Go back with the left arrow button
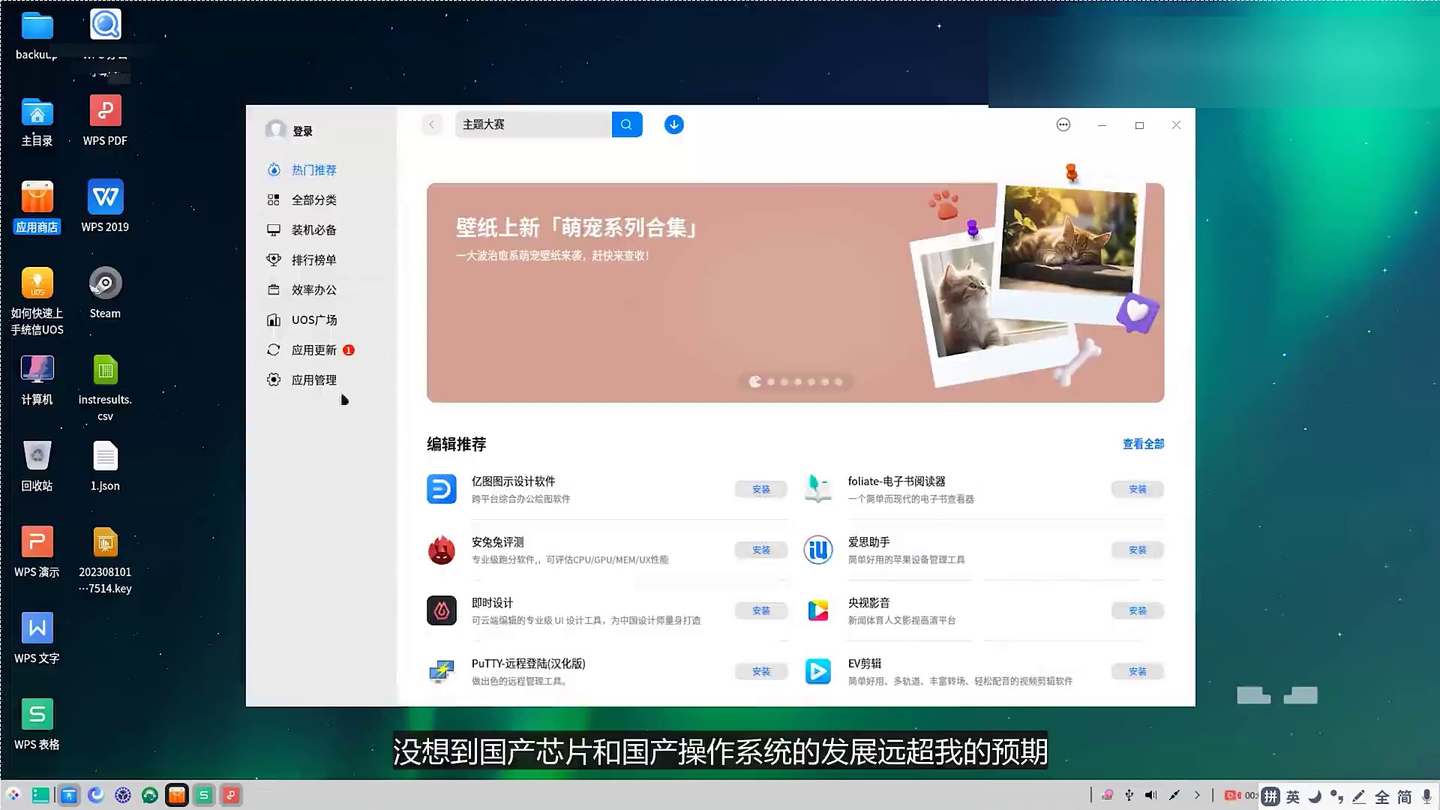This screenshot has height=810, width=1440. click(432, 124)
